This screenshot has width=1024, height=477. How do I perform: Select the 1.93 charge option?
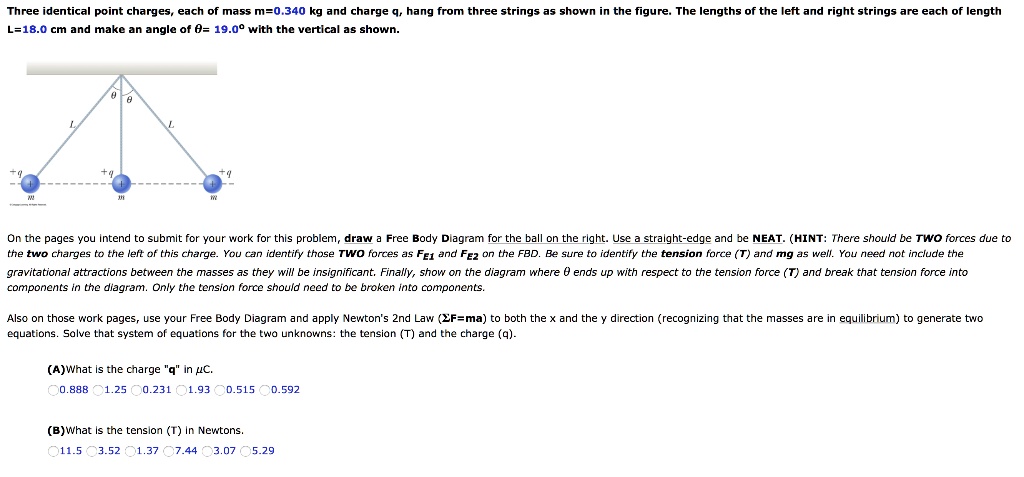point(181,390)
